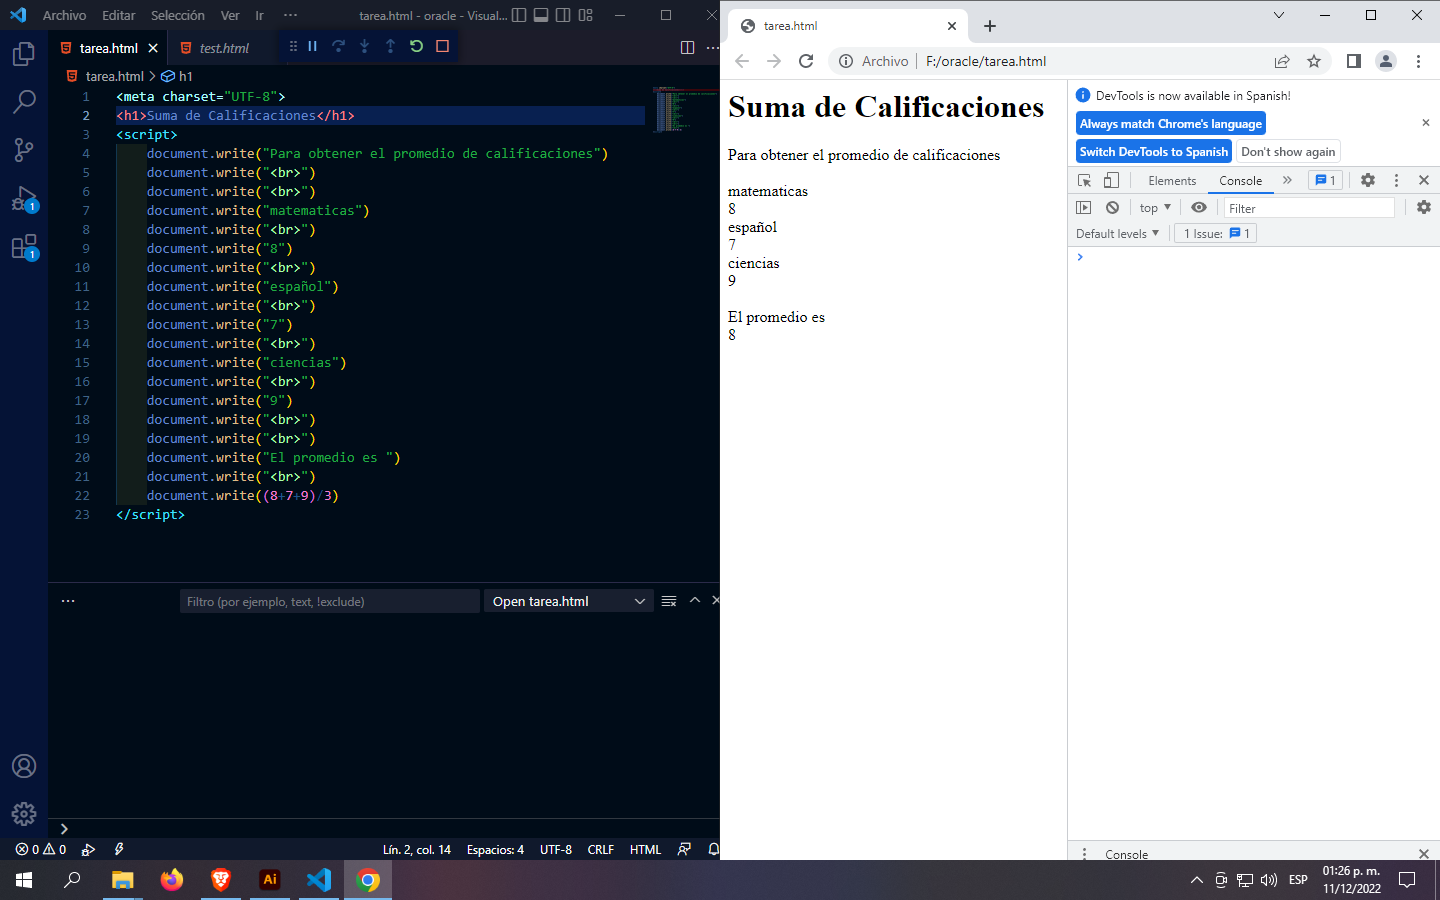Open the Default levels dropdown

pyautogui.click(x=1117, y=234)
